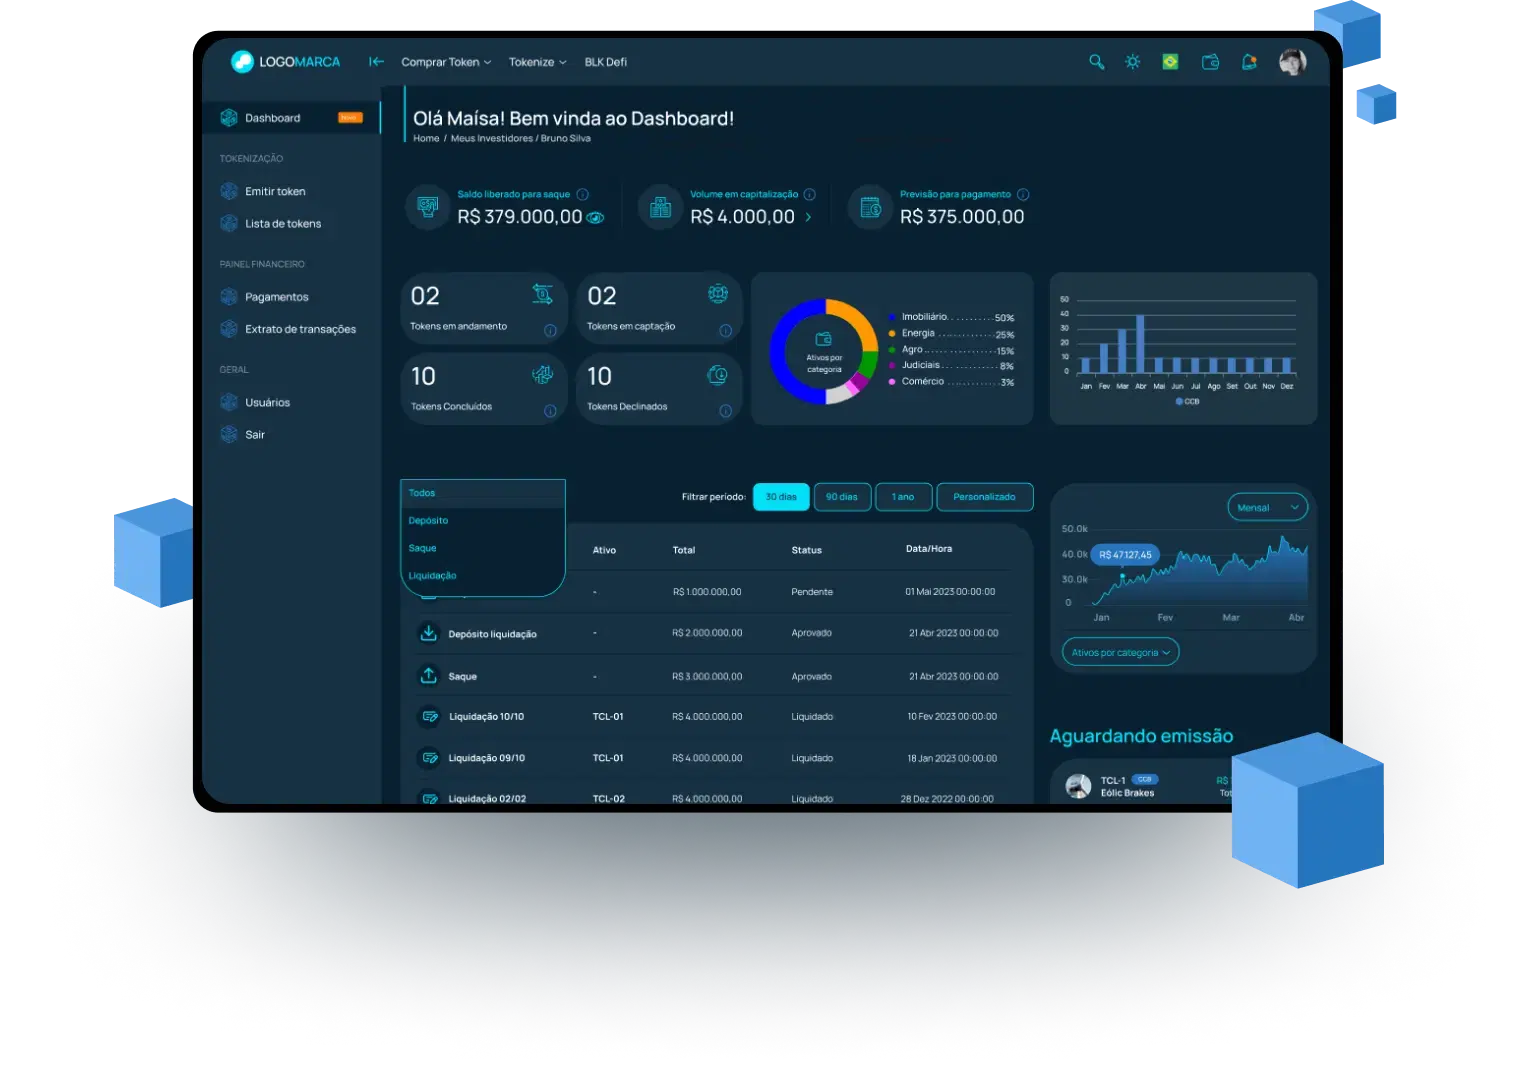Image resolution: width=1534 pixels, height=1073 pixels.
Task: Hide the saldo value with the eye toggle
Action: [594, 216]
